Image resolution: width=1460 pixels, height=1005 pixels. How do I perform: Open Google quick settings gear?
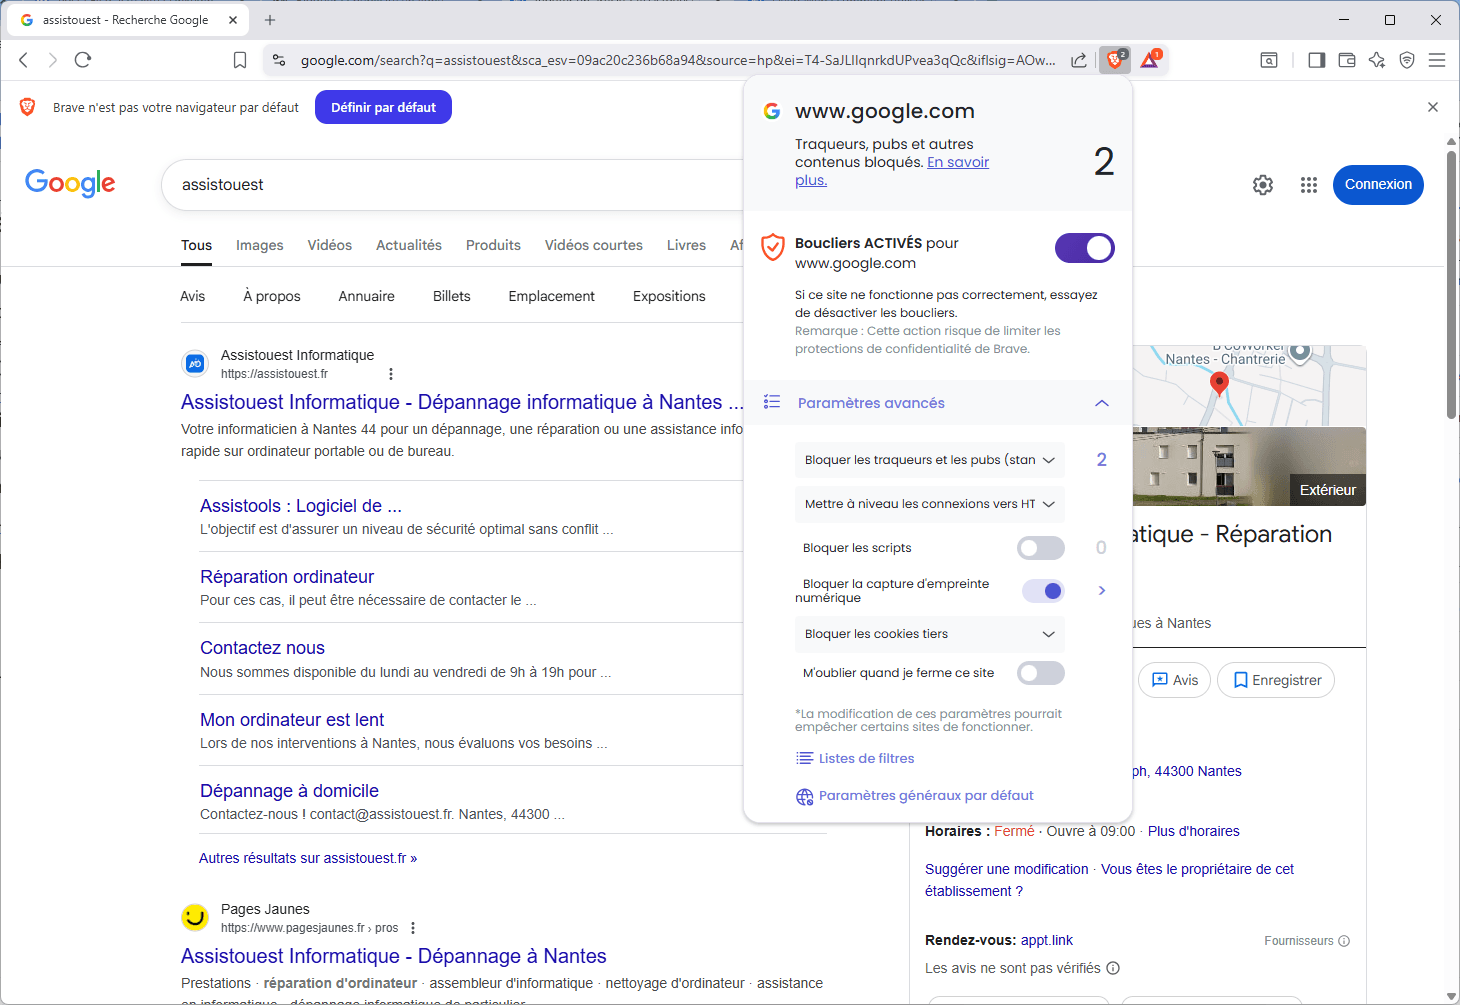1263,185
